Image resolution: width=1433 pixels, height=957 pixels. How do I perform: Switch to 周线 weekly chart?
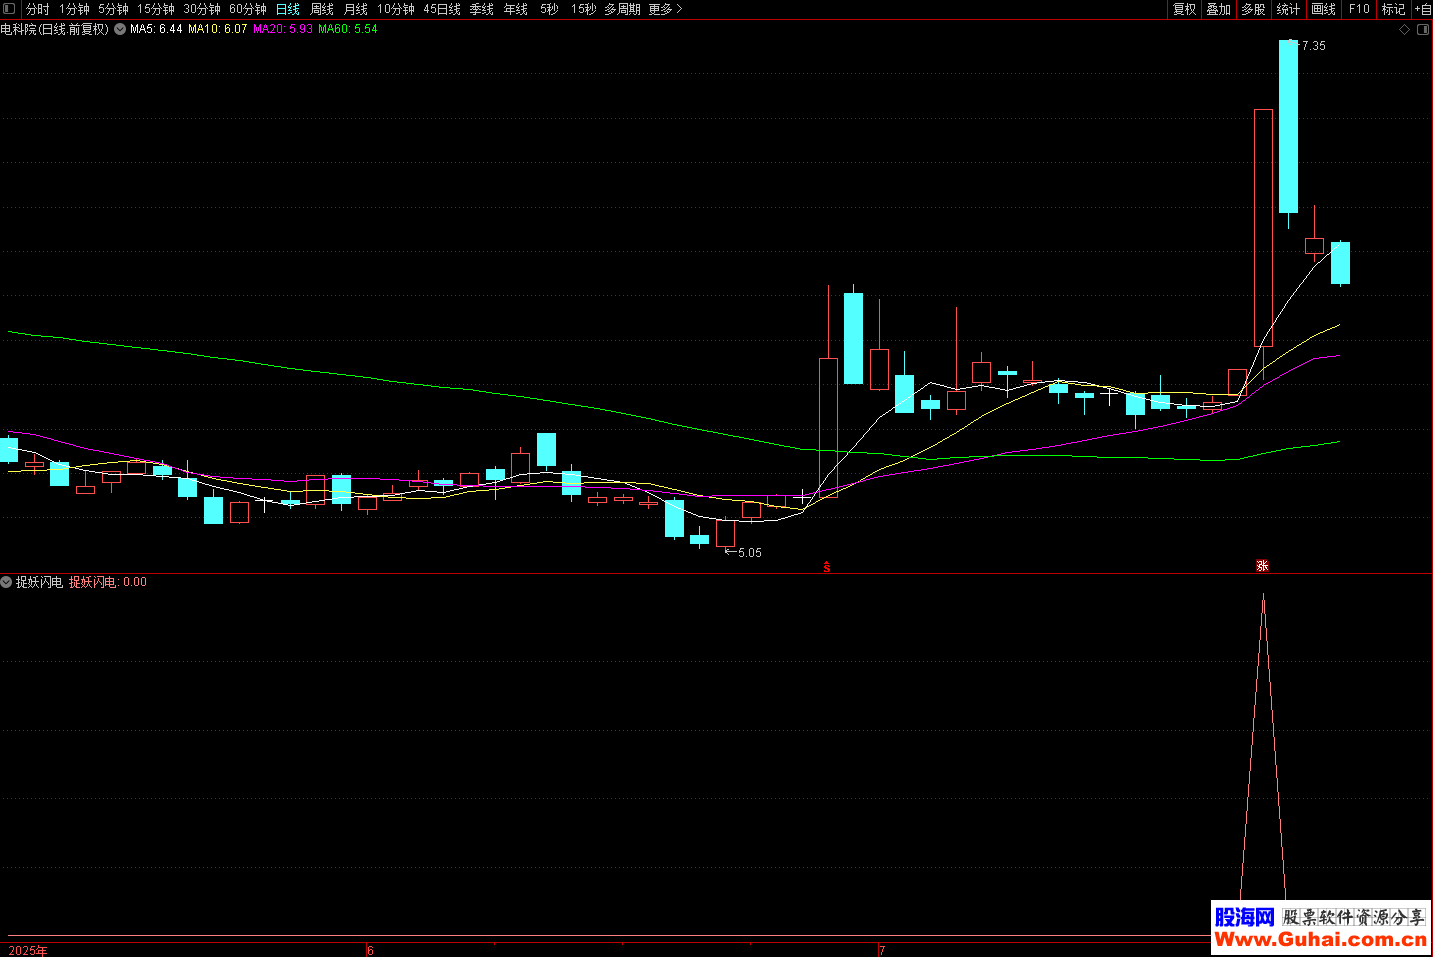(322, 9)
